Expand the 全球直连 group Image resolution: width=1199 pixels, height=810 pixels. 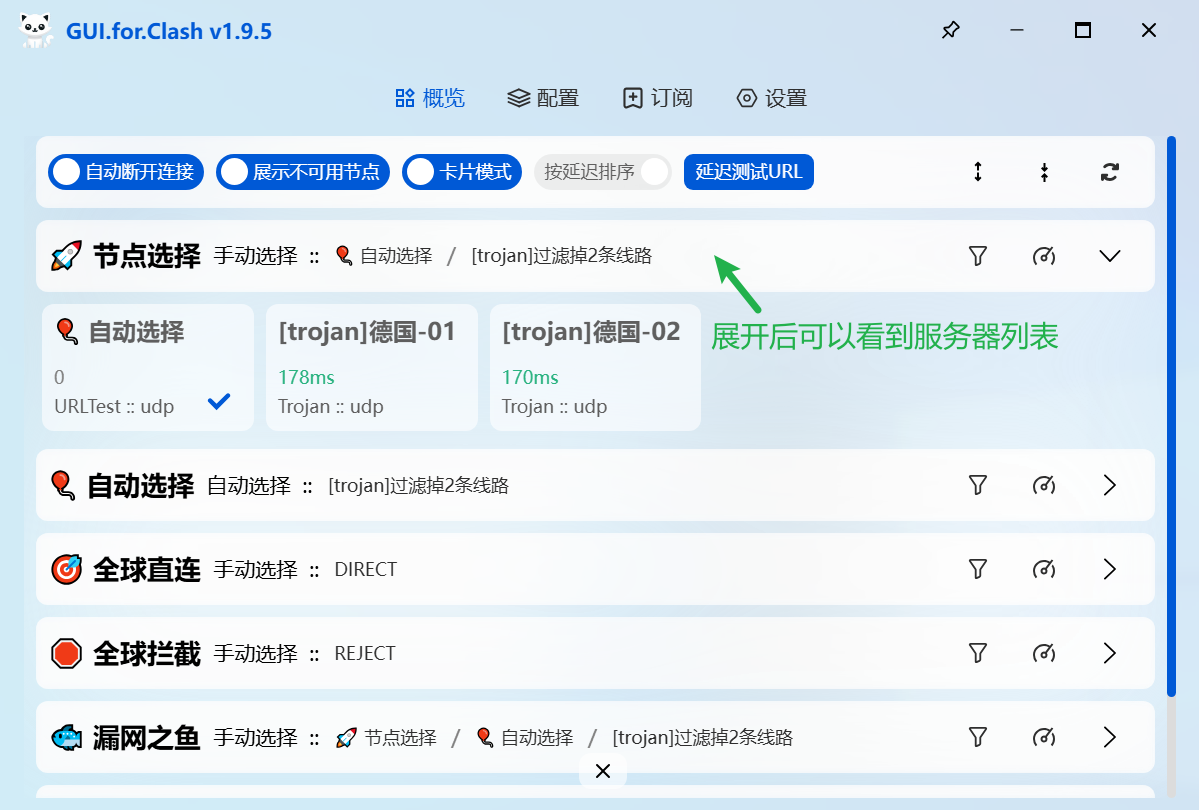[1109, 569]
